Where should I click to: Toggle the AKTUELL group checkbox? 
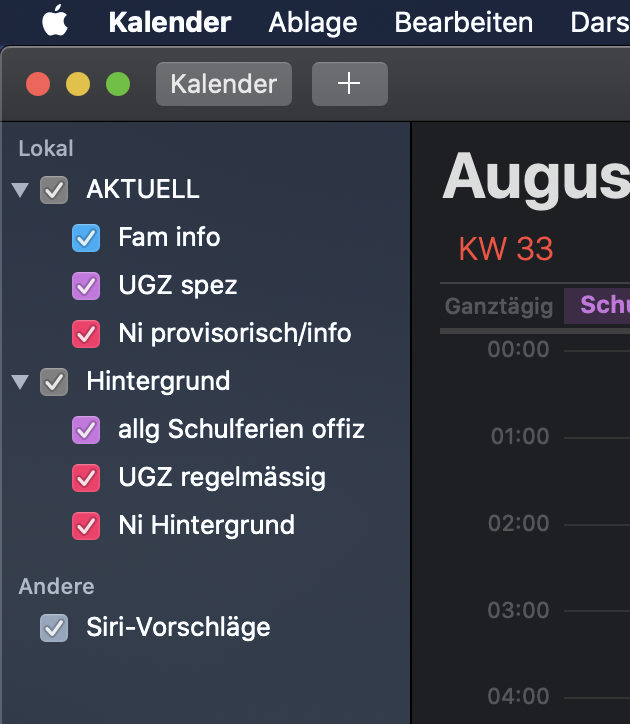(54, 190)
